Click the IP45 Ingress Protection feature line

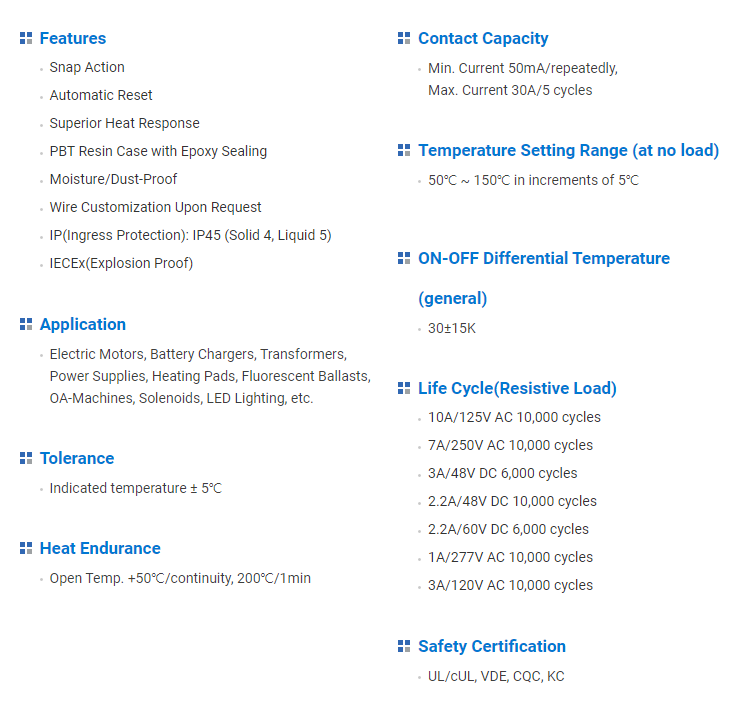[x=190, y=235]
